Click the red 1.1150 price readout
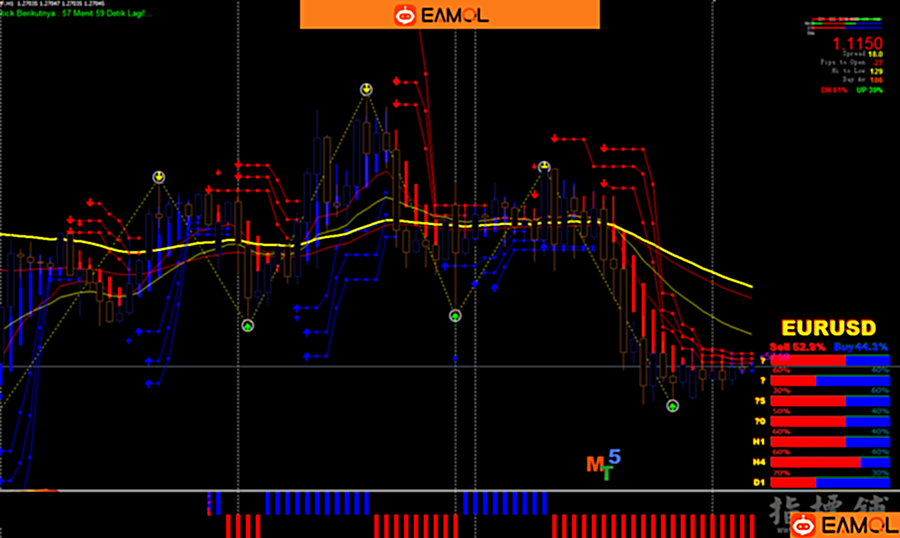 pyautogui.click(x=856, y=44)
